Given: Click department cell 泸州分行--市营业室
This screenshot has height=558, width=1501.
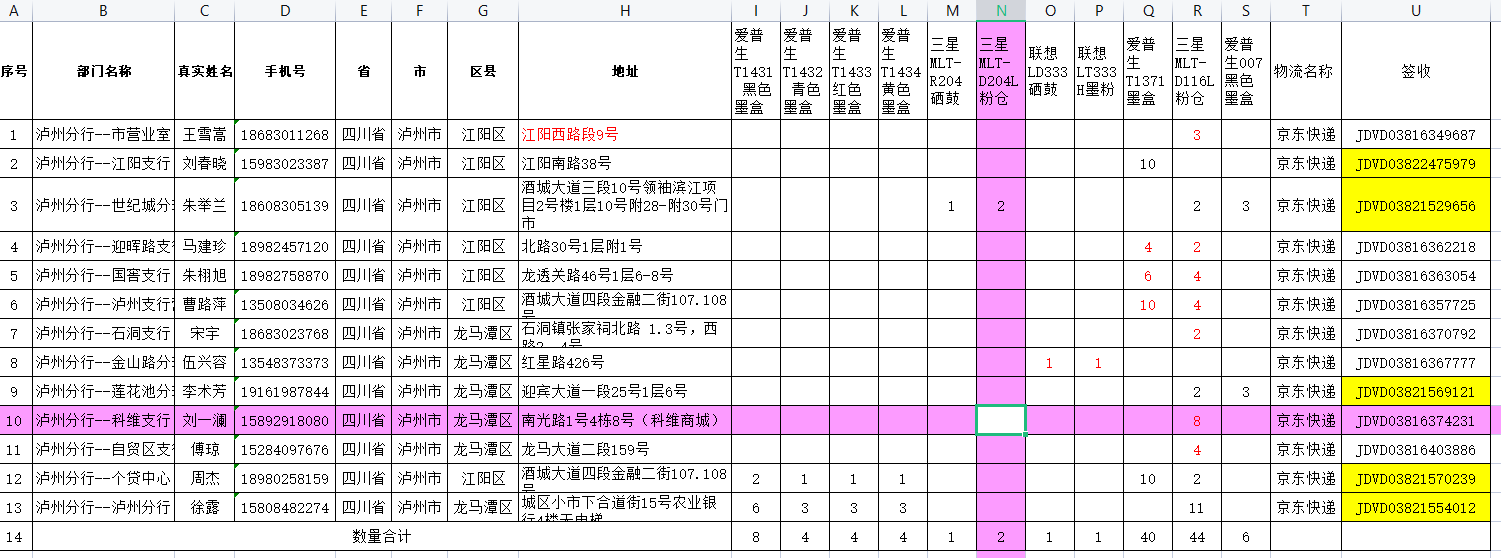Looking at the screenshot, I should coord(103,135).
